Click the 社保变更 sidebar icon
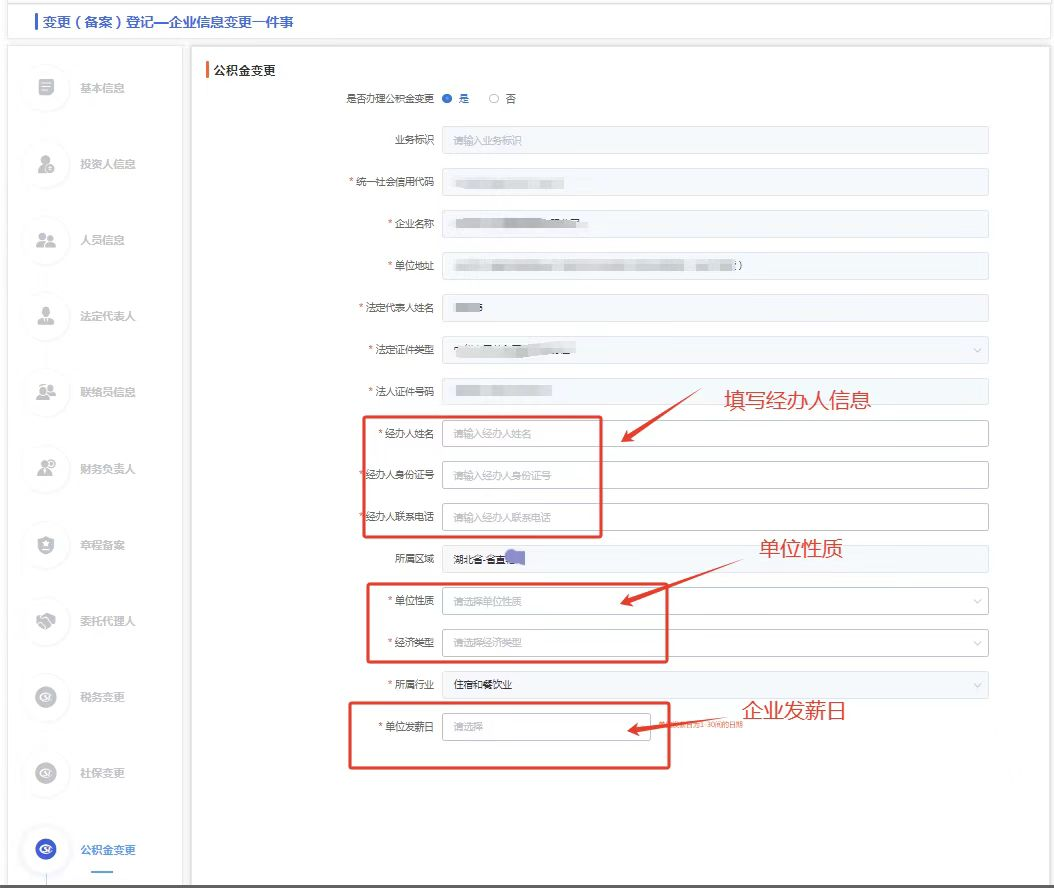Viewport: 1054px width, 888px height. (46, 773)
